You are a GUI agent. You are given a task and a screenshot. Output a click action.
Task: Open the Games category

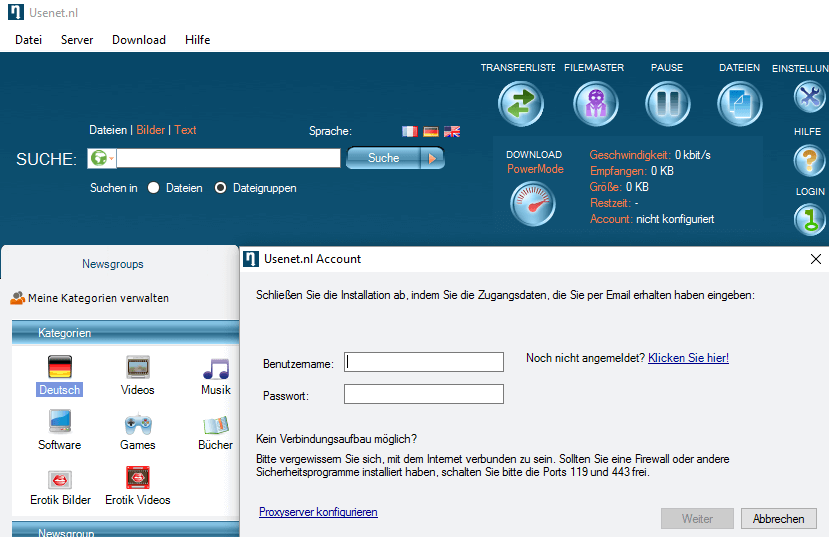[137, 430]
